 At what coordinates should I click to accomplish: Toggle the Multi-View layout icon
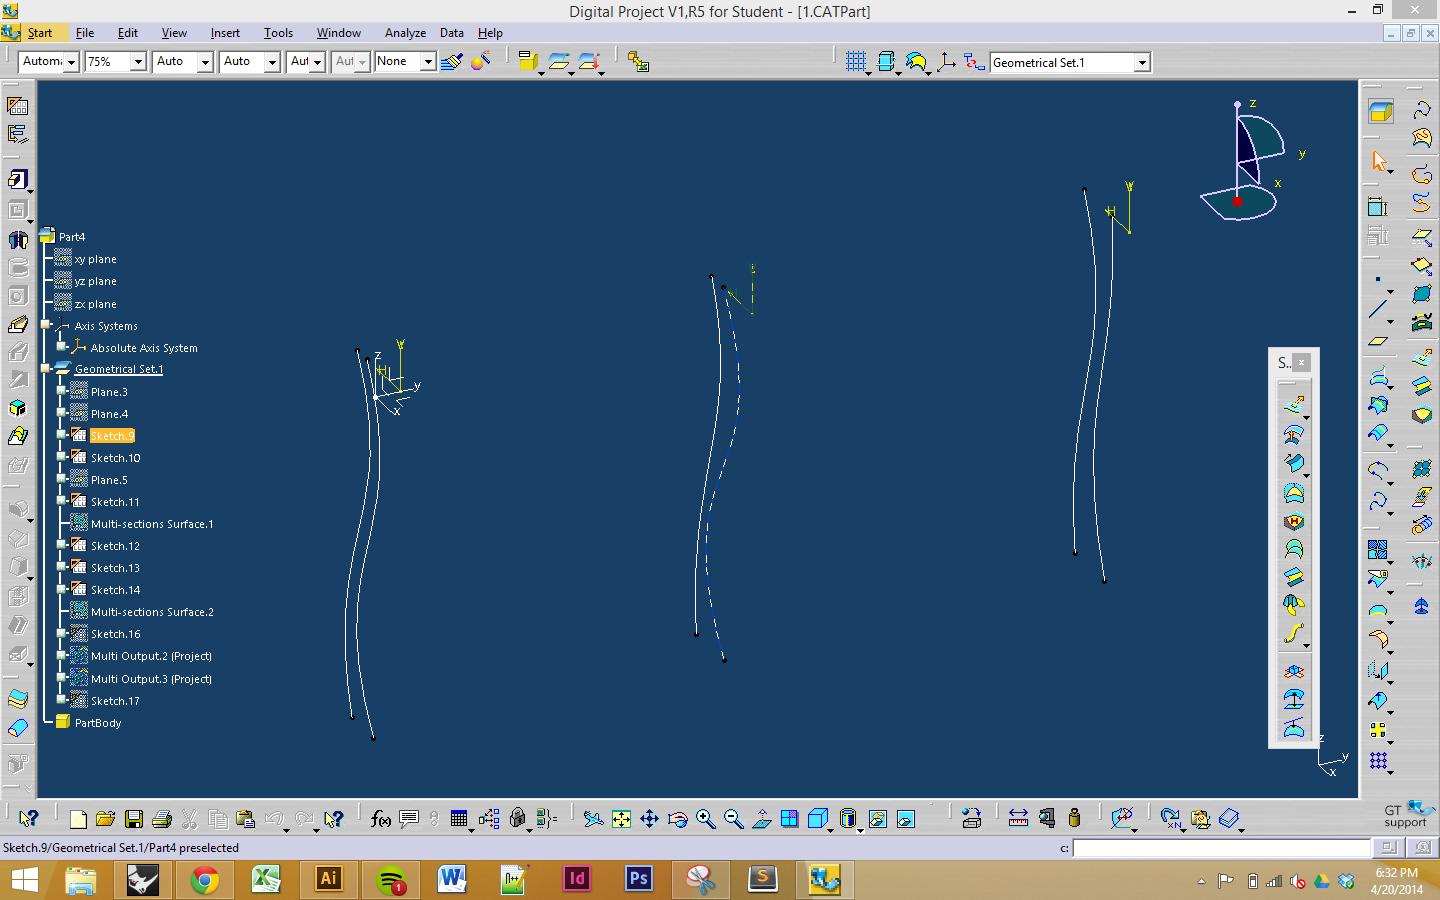pyautogui.click(x=789, y=819)
